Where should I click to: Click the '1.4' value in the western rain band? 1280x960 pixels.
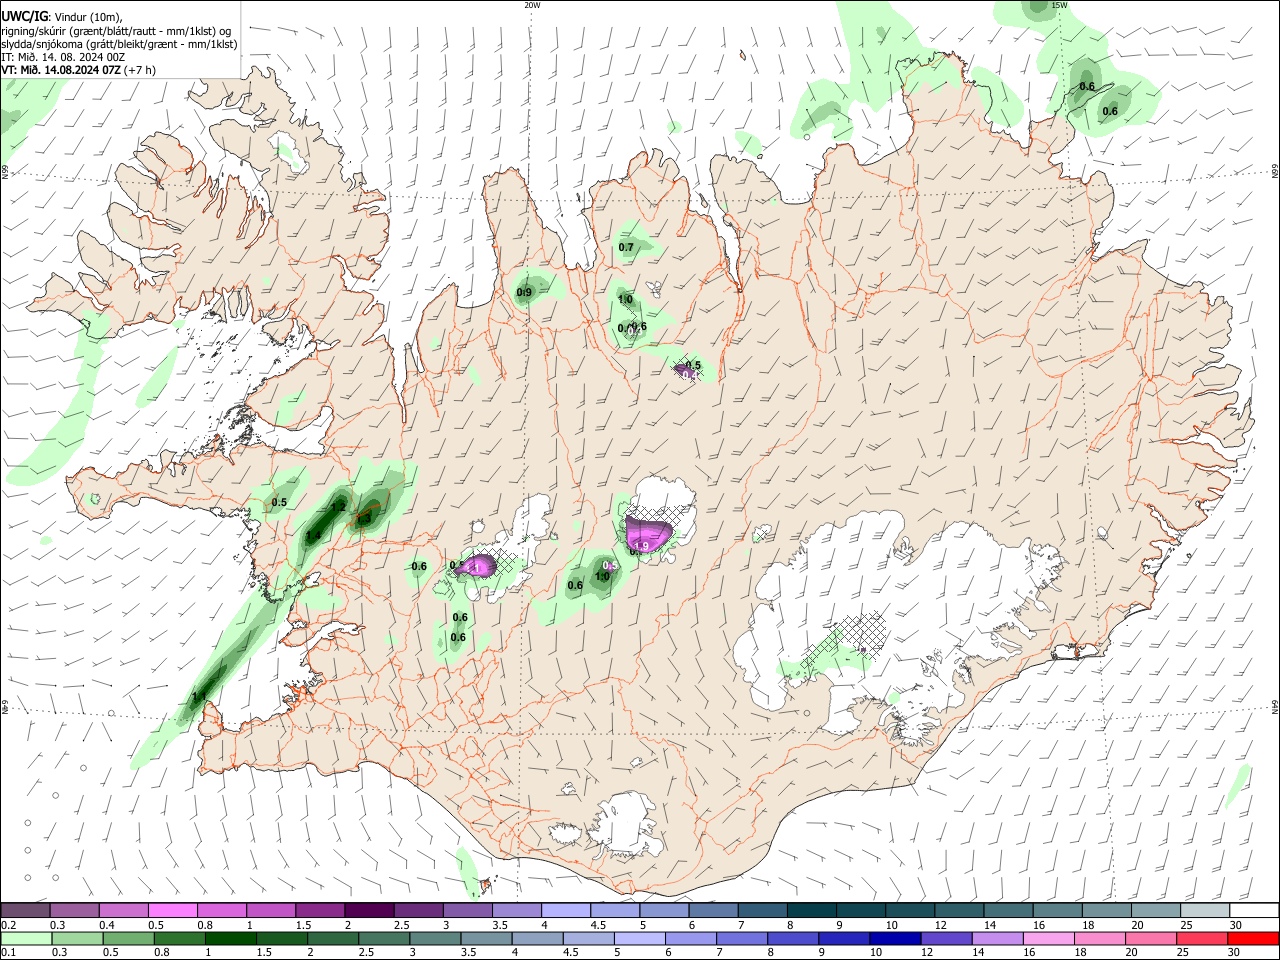(x=313, y=537)
